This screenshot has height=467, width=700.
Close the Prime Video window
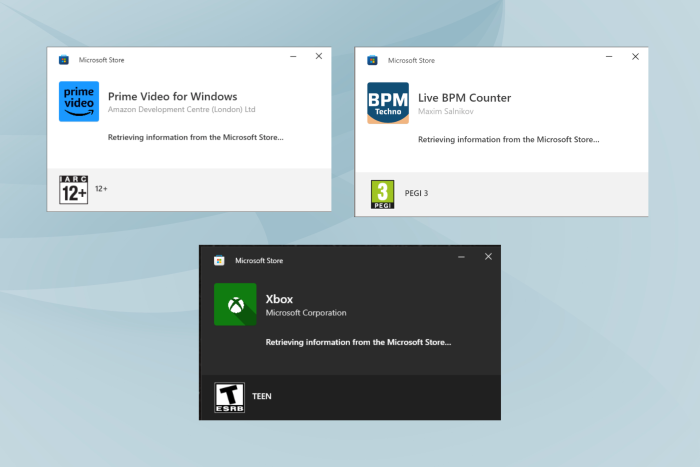click(x=319, y=56)
